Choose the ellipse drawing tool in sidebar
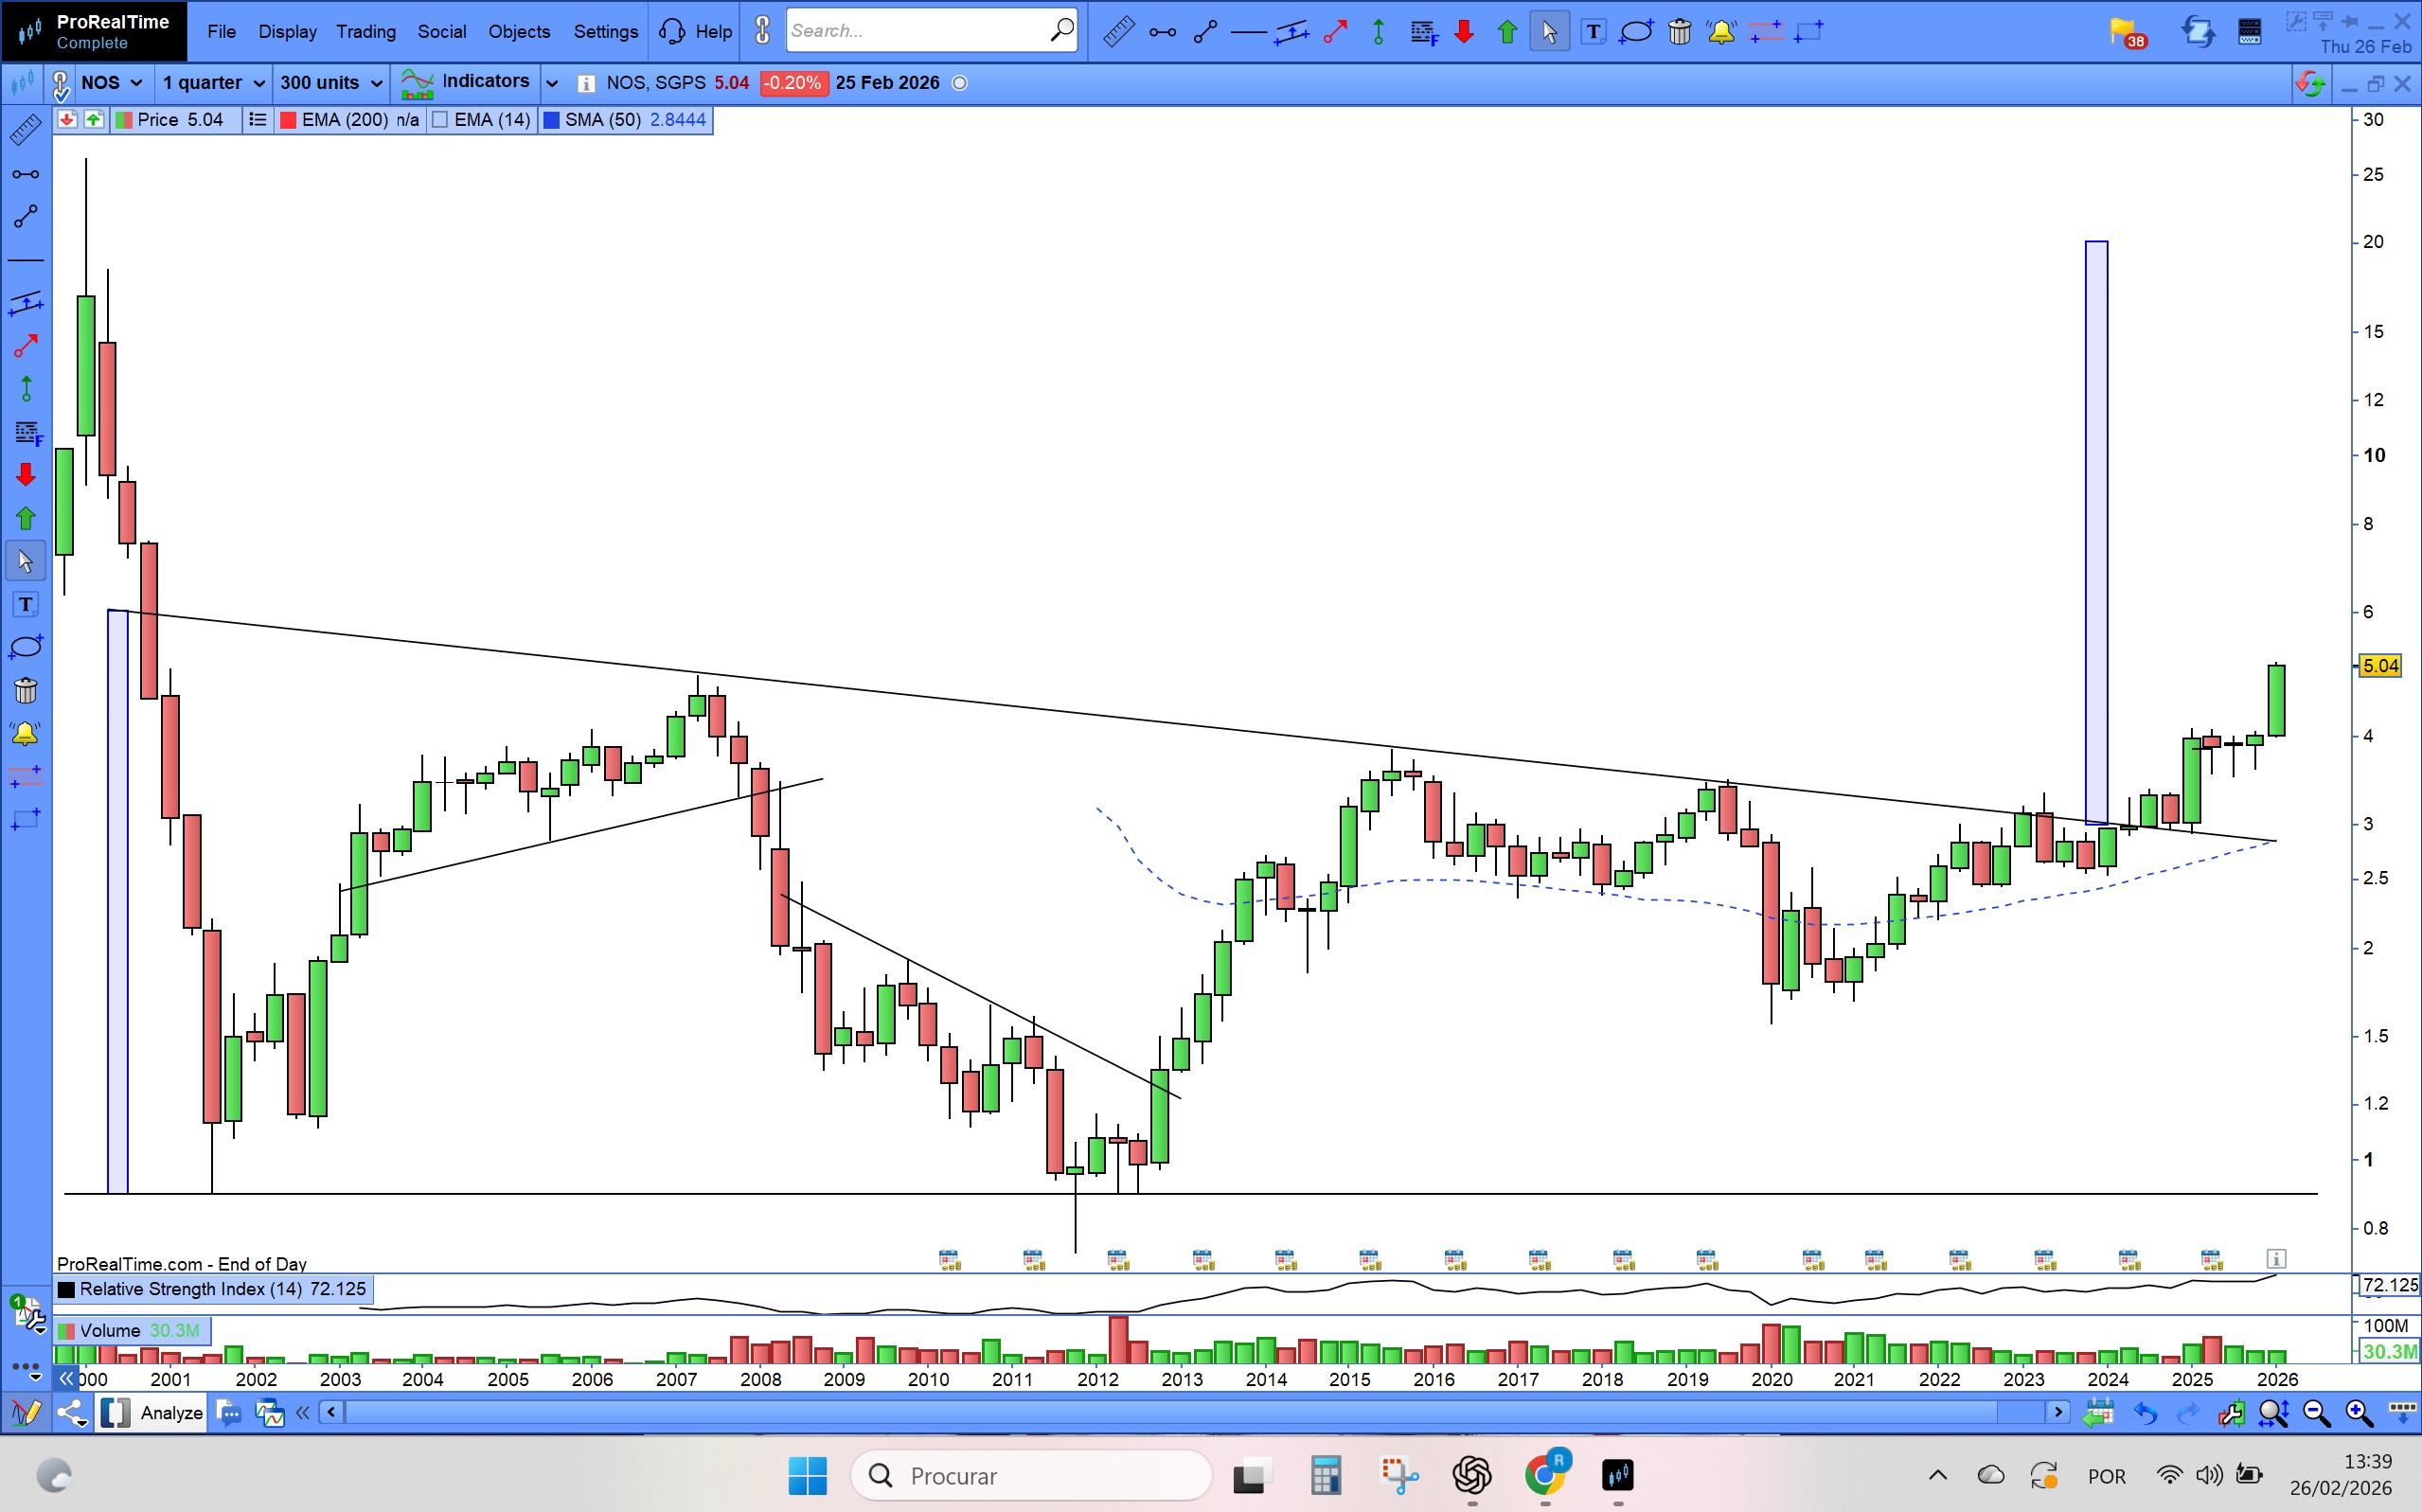 [25, 647]
